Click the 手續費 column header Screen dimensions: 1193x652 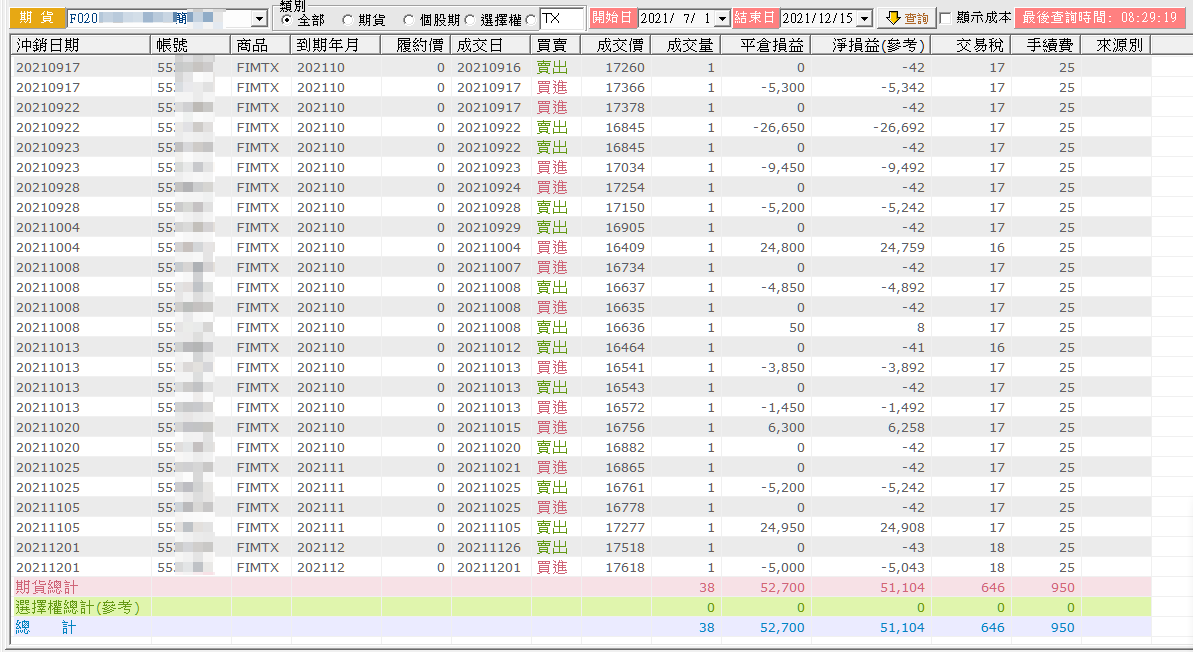click(1045, 46)
